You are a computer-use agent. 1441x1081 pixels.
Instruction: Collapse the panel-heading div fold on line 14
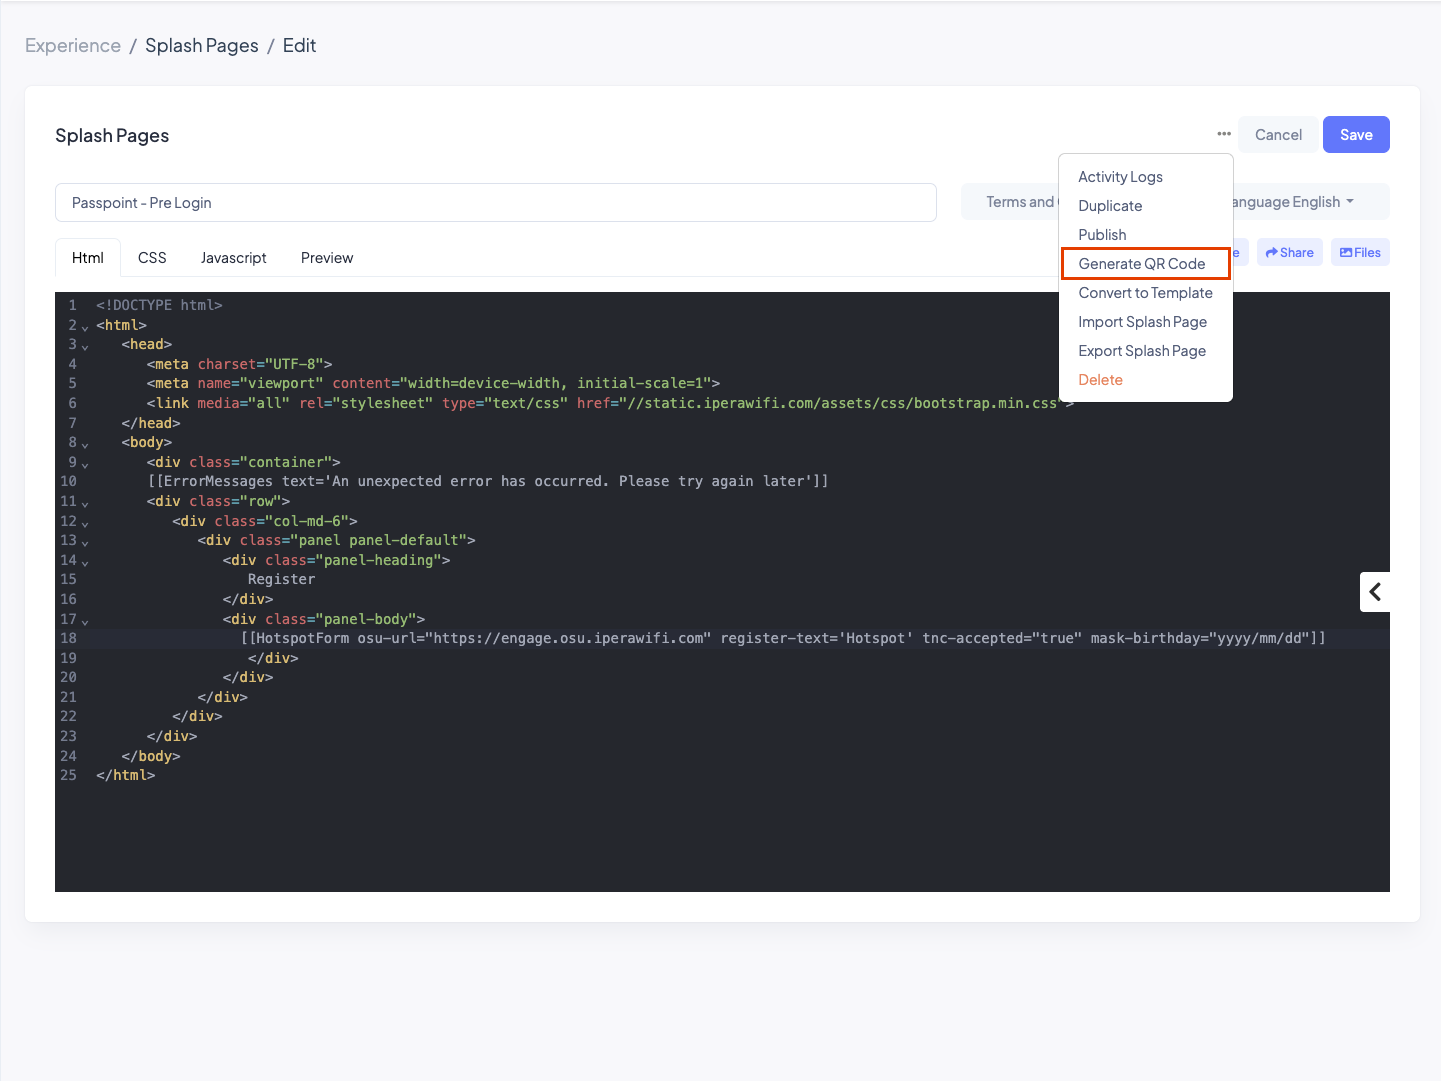pyautogui.click(x=85, y=562)
